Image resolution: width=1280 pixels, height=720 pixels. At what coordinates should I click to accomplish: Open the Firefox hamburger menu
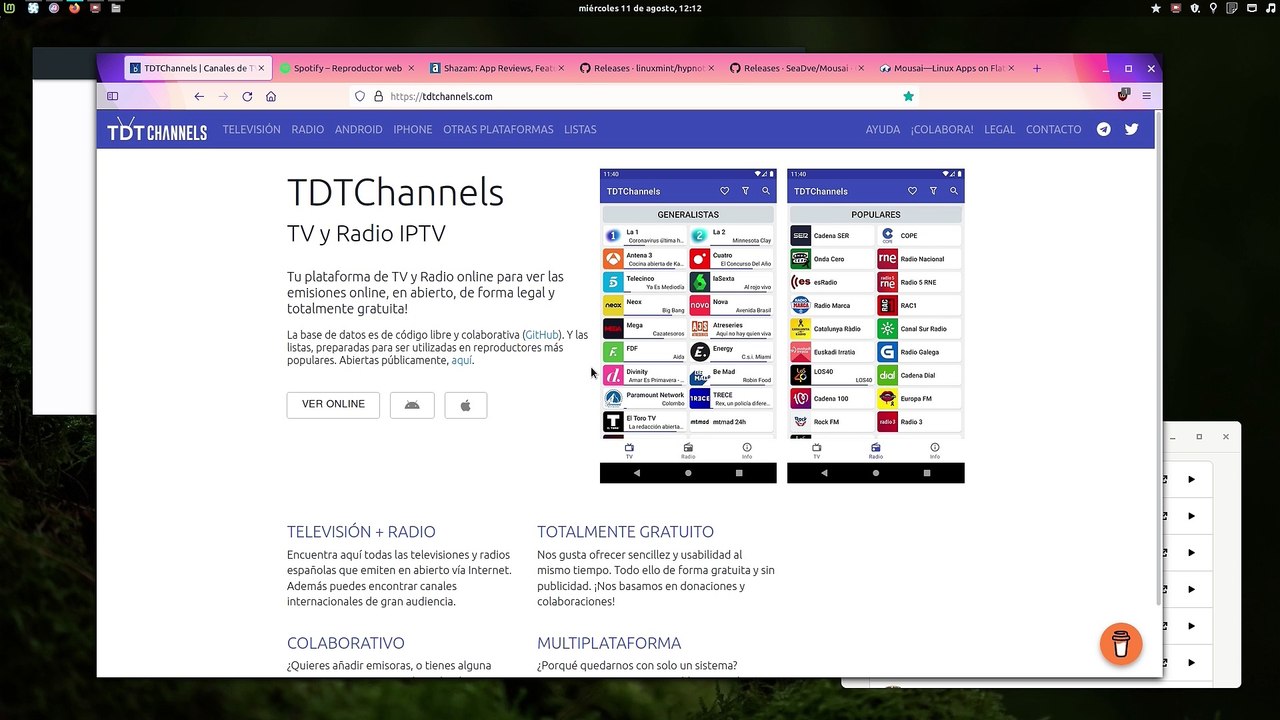tap(1146, 96)
